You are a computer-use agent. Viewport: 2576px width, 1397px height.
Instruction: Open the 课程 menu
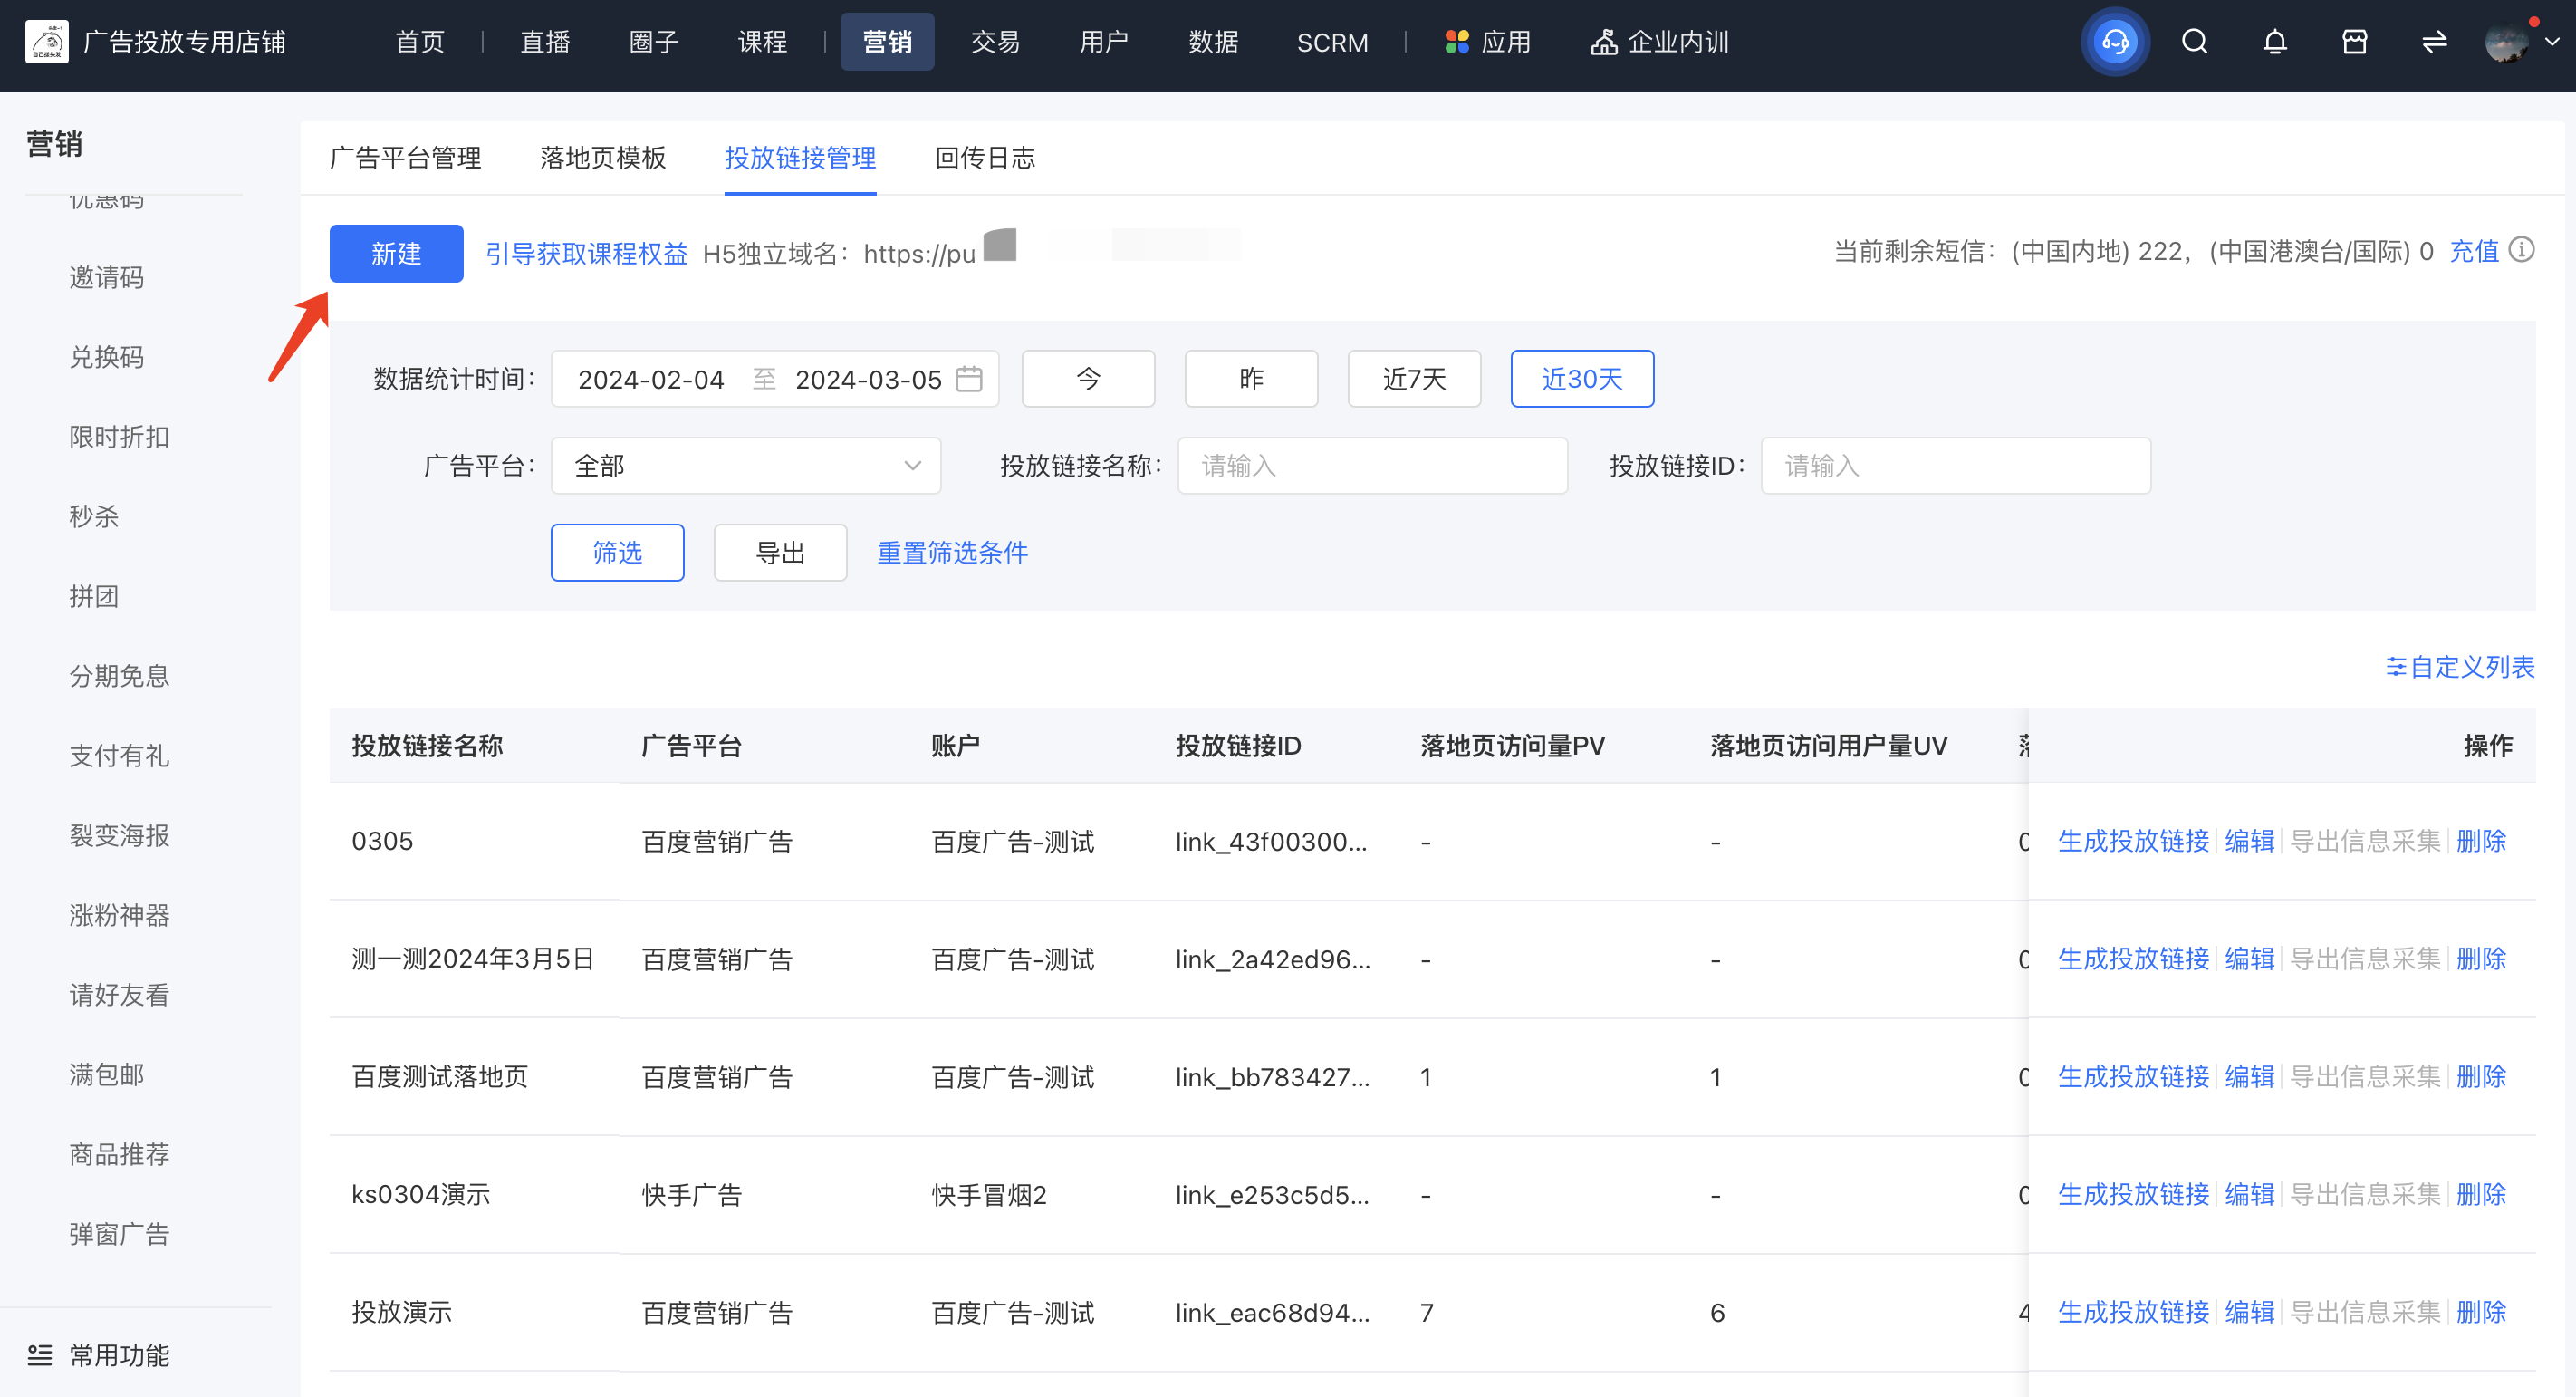pyautogui.click(x=763, y=42)
